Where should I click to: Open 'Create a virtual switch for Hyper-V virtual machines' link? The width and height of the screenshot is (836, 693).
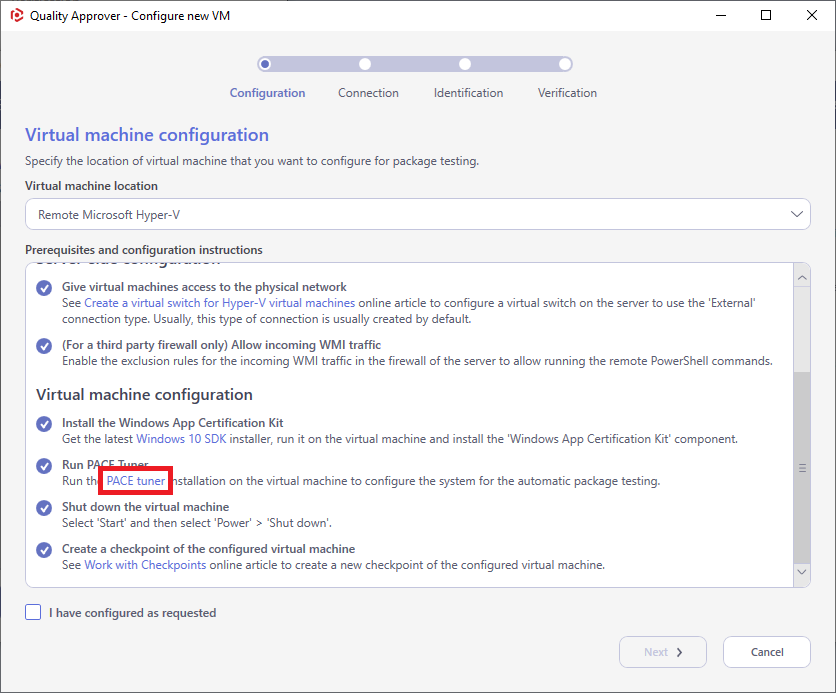(220, 303)
